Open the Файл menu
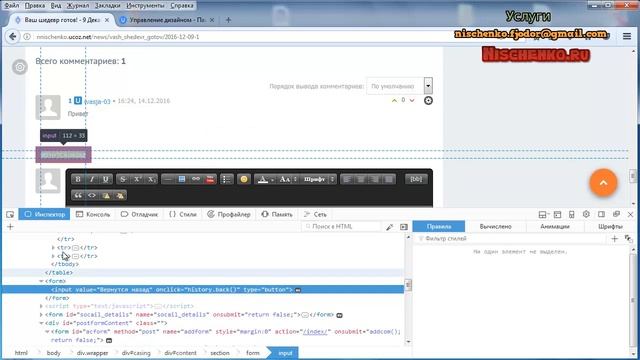Screen dimensions: 640x360 [x=11, y=6]
